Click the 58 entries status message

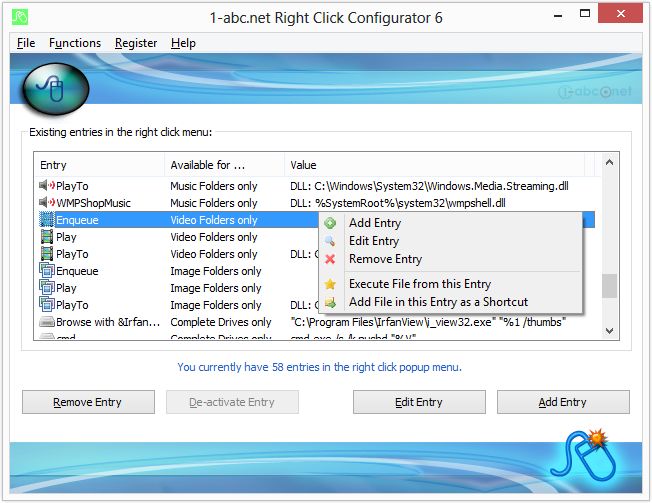(319, 367)
